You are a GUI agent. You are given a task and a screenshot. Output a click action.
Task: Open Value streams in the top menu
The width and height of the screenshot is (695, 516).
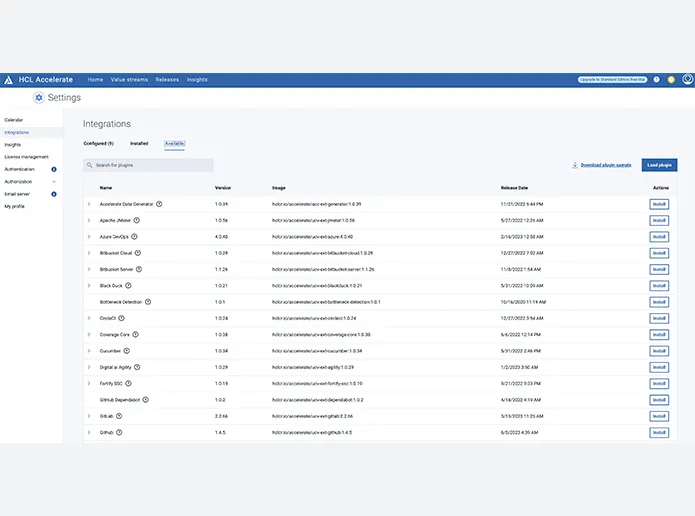click(x=129, y=80)
